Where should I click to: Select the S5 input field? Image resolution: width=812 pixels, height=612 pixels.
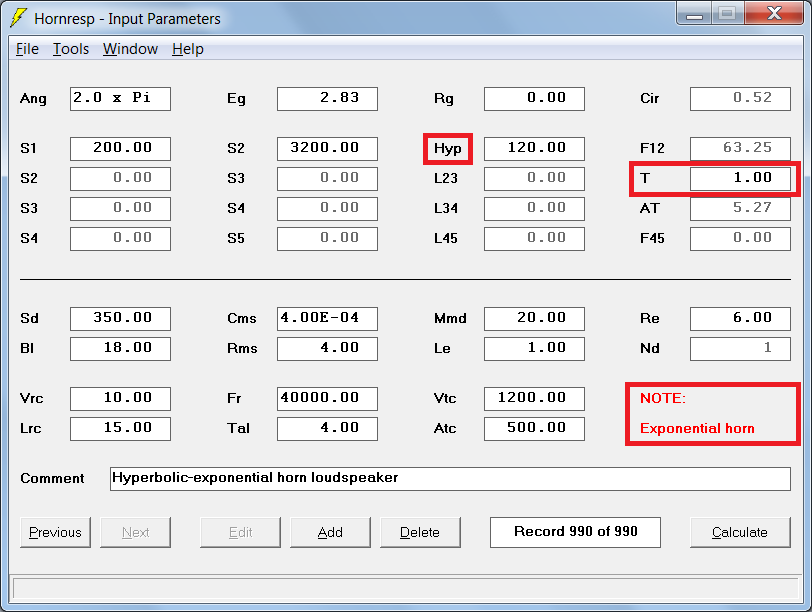pos(327,239)
